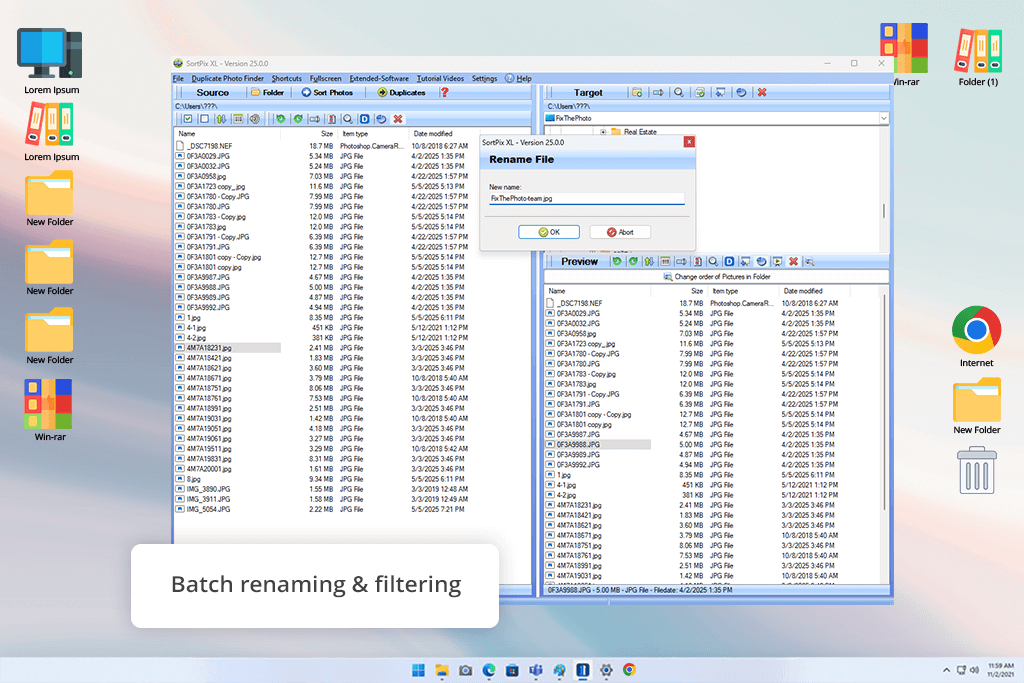Open the Duplicate Photo Finder menu

click(228, 78)
